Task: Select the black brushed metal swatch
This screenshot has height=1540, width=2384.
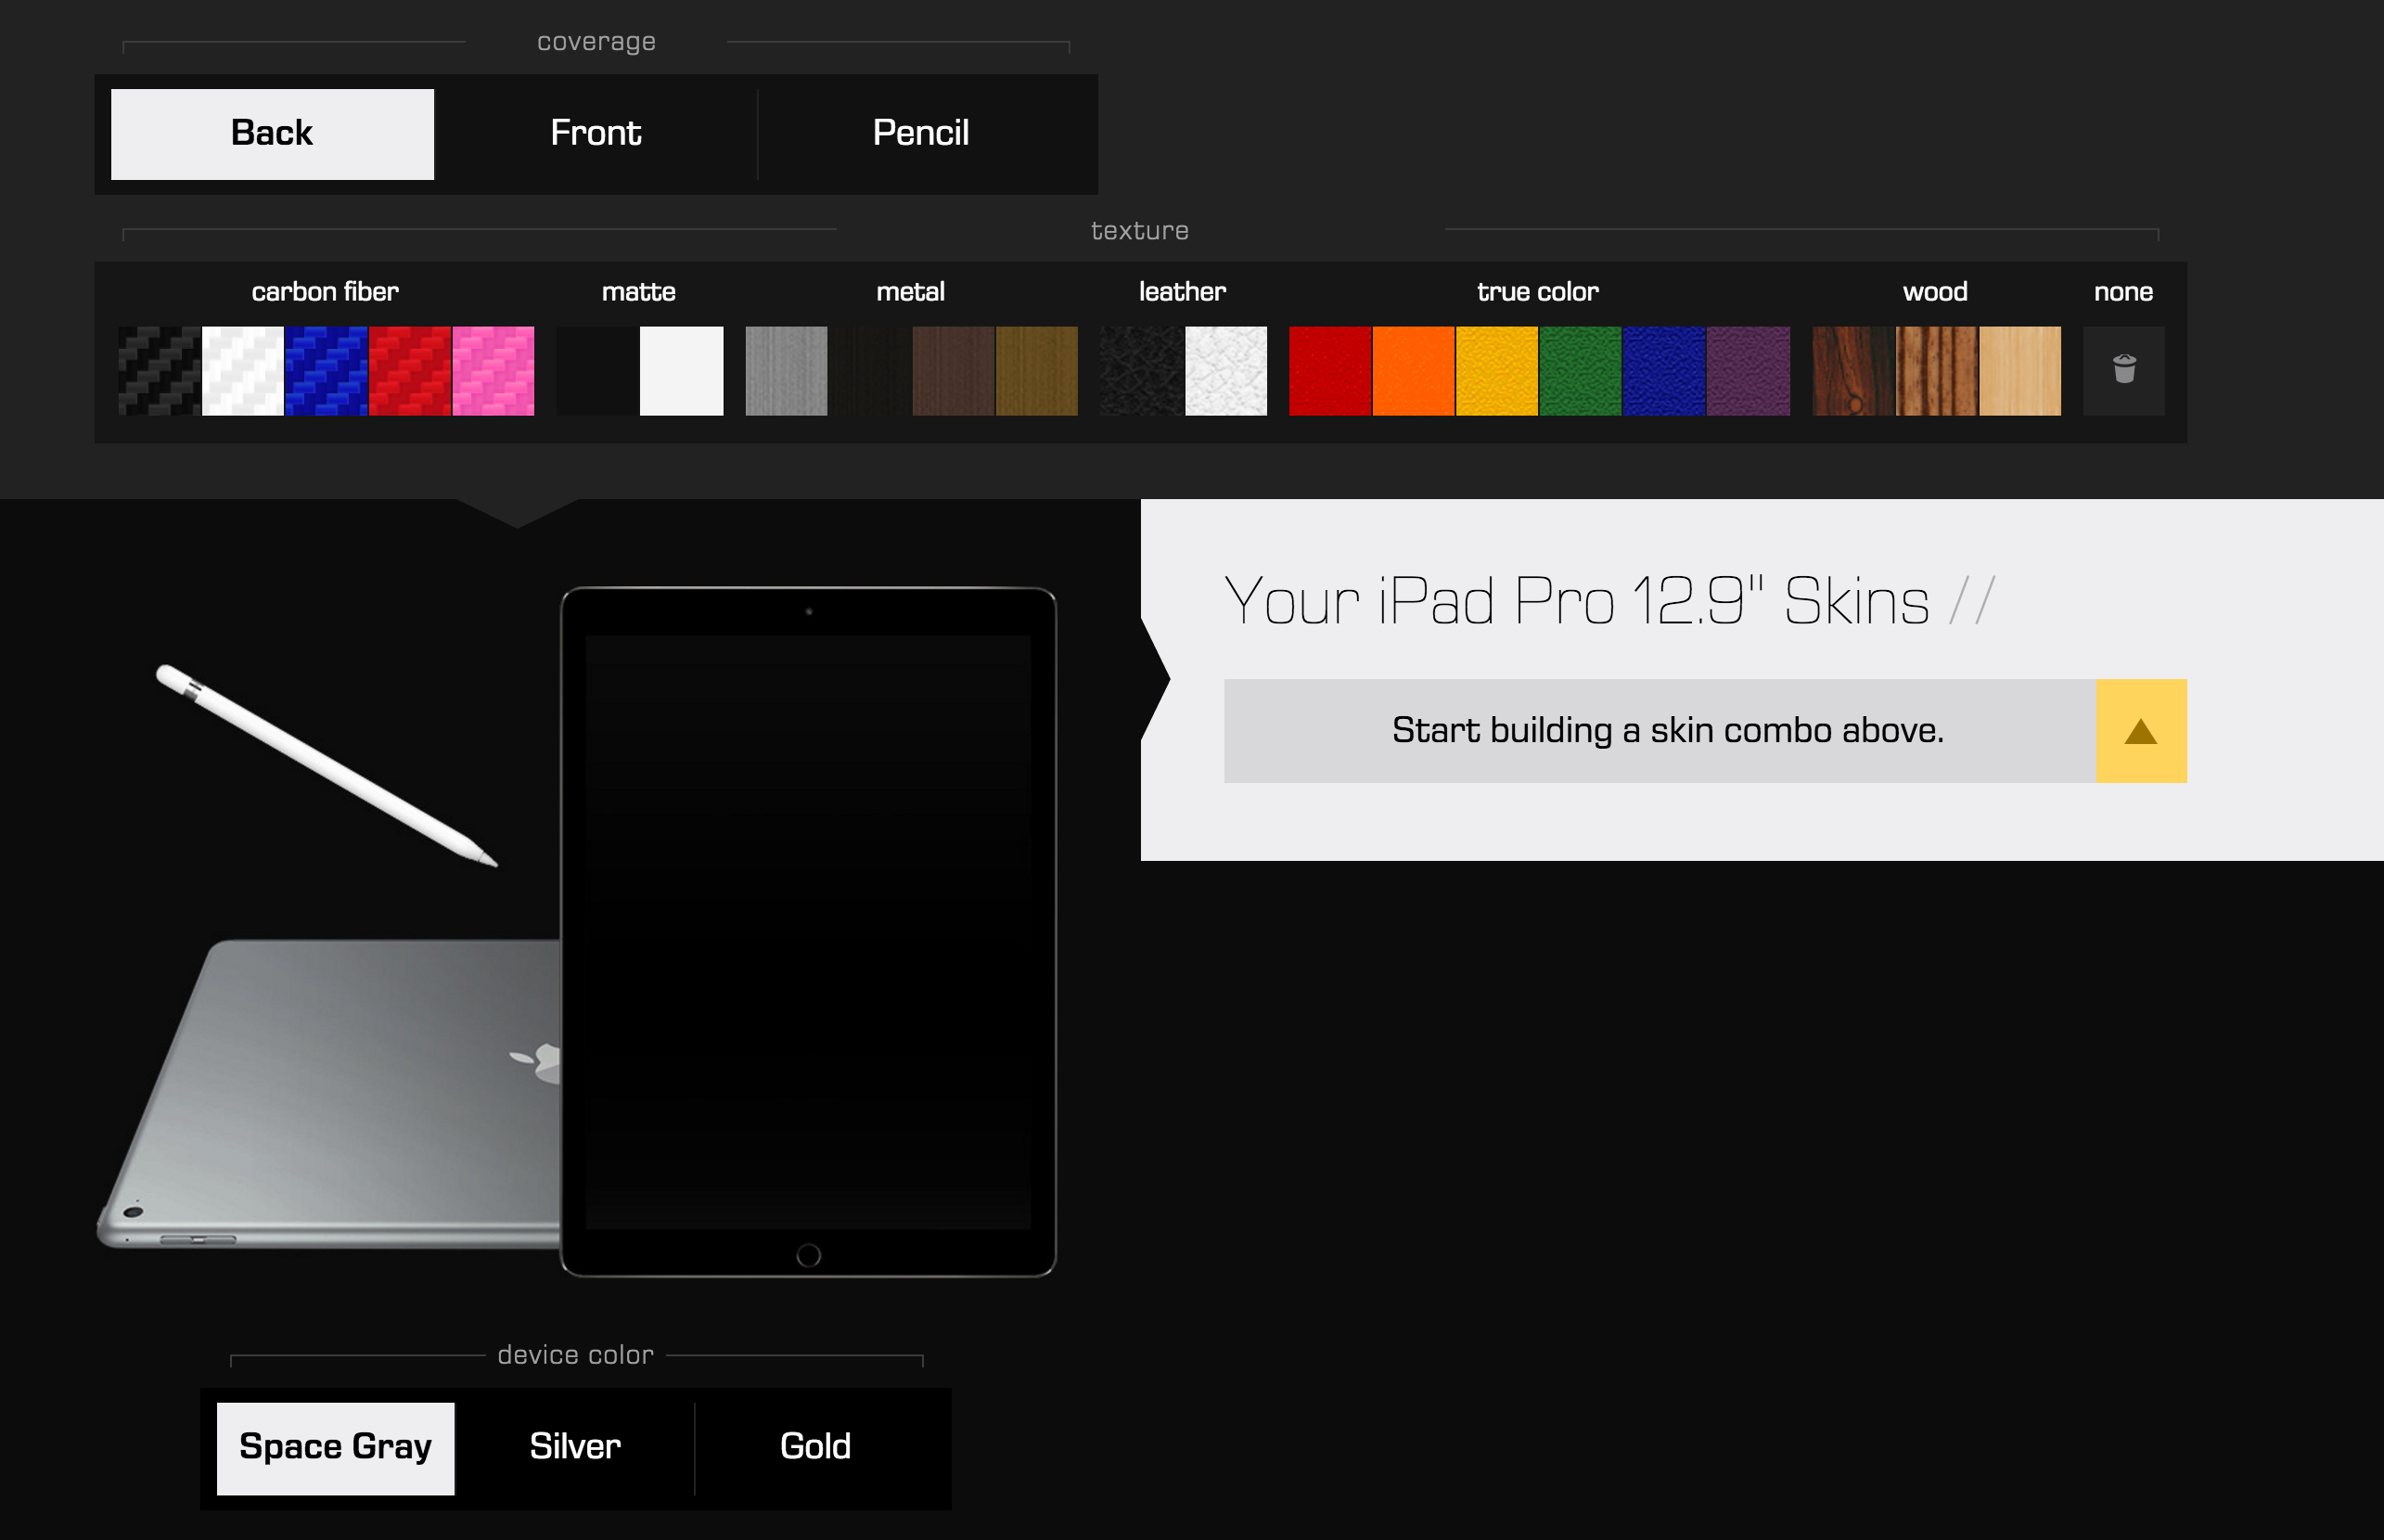Action: (870, 371)
